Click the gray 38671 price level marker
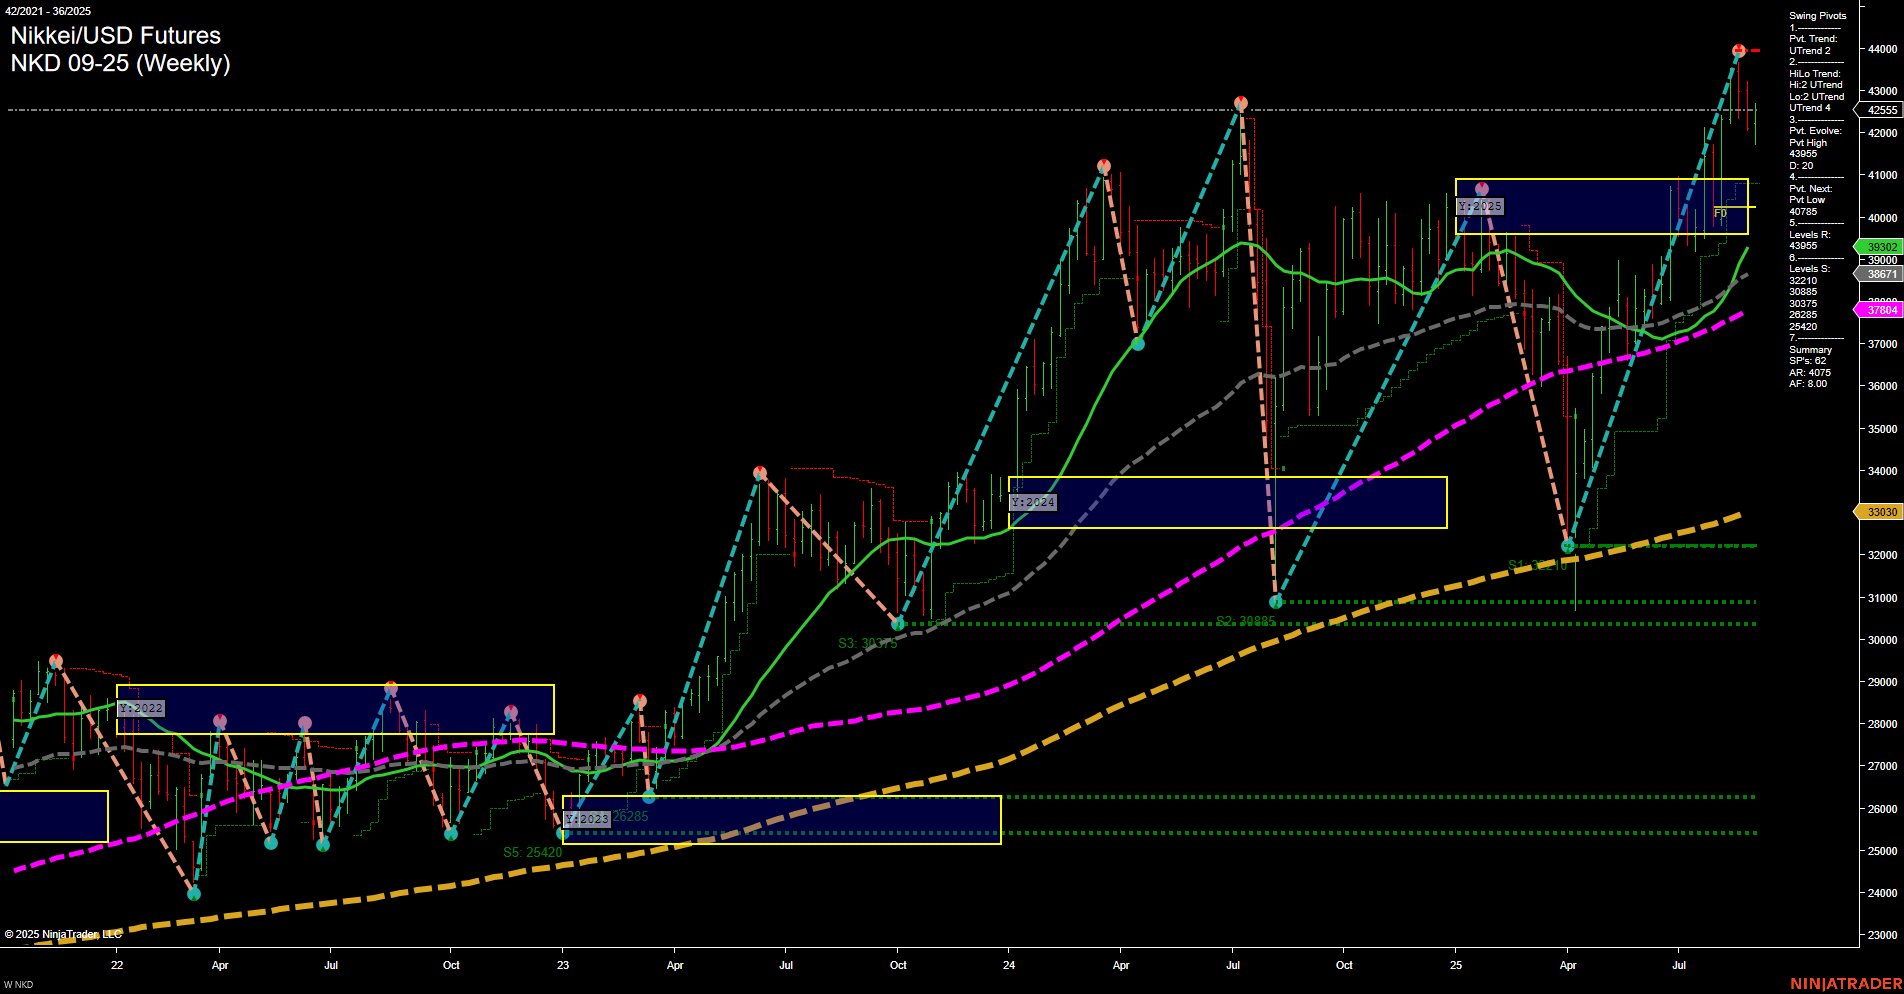1904x994 pixels. pyautogui.click(x=1880, y=275)
